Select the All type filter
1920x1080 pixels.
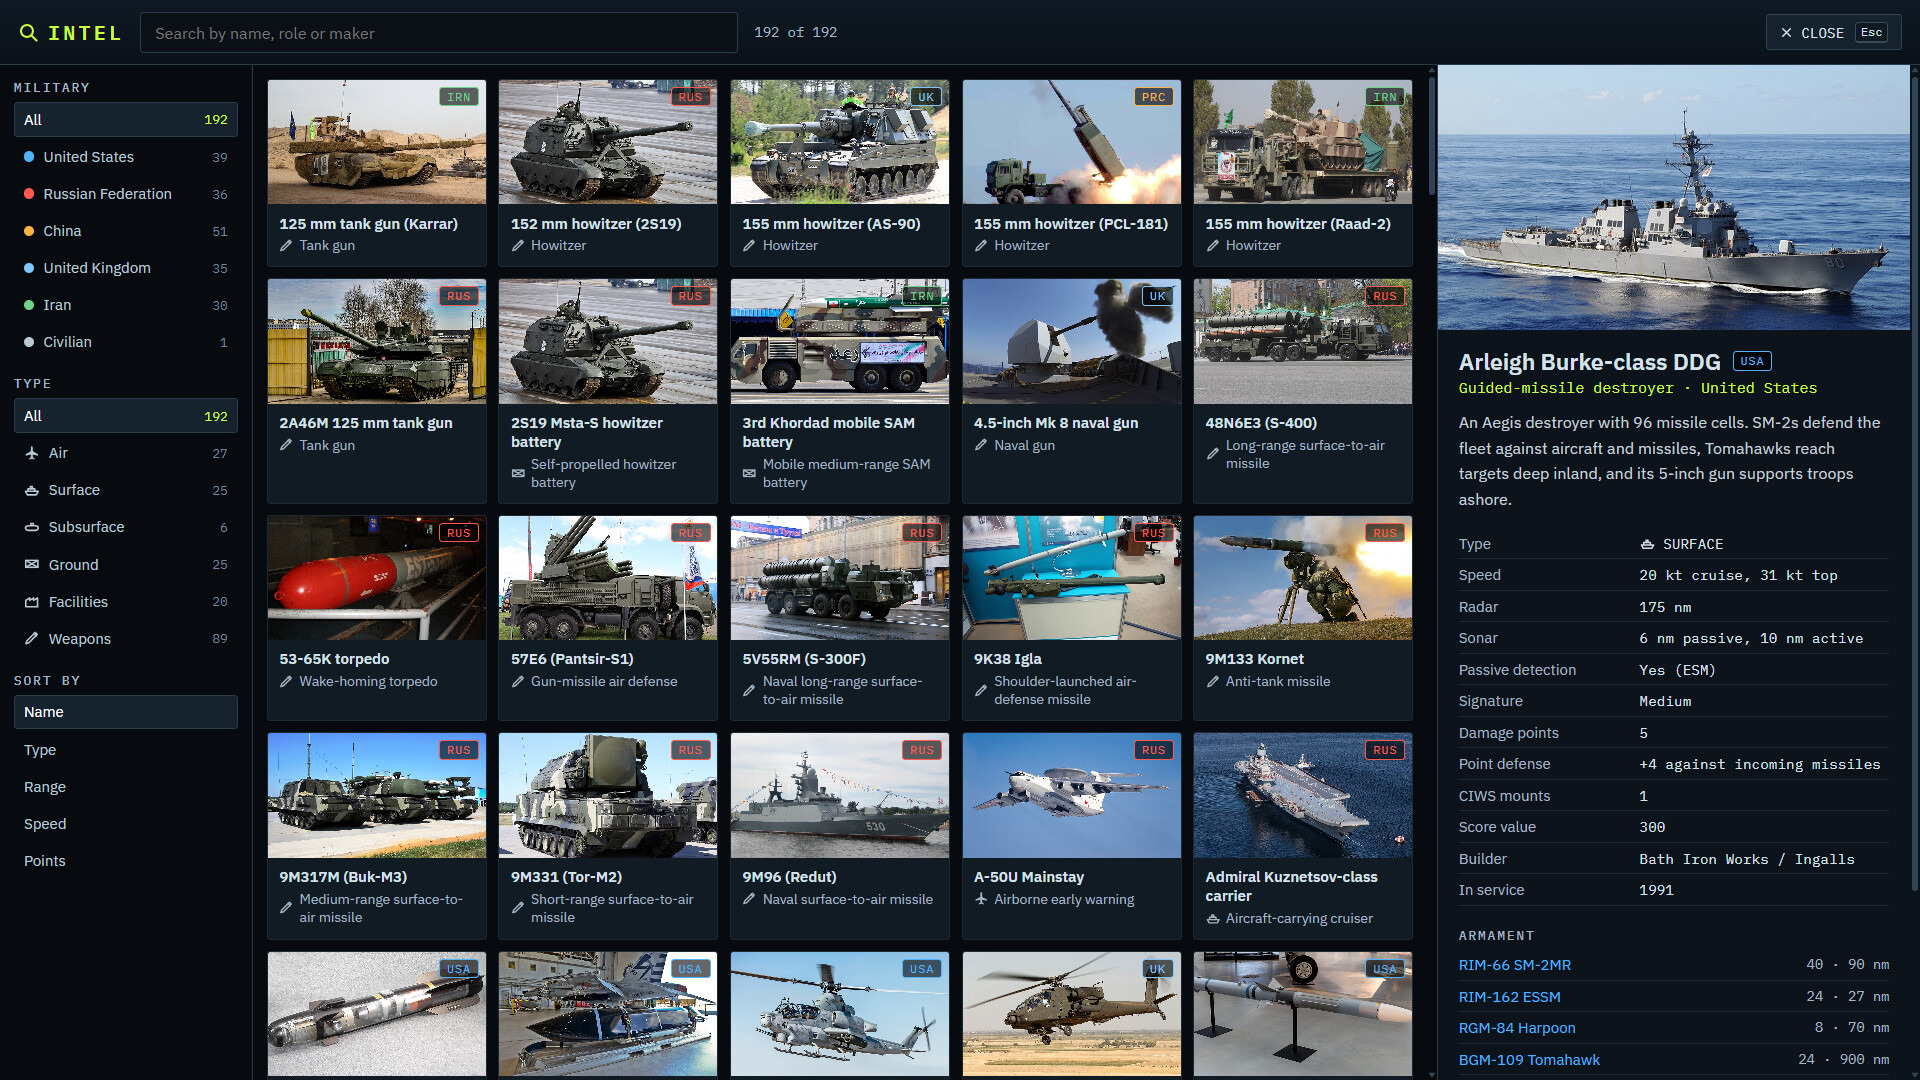tap(126, 416)
